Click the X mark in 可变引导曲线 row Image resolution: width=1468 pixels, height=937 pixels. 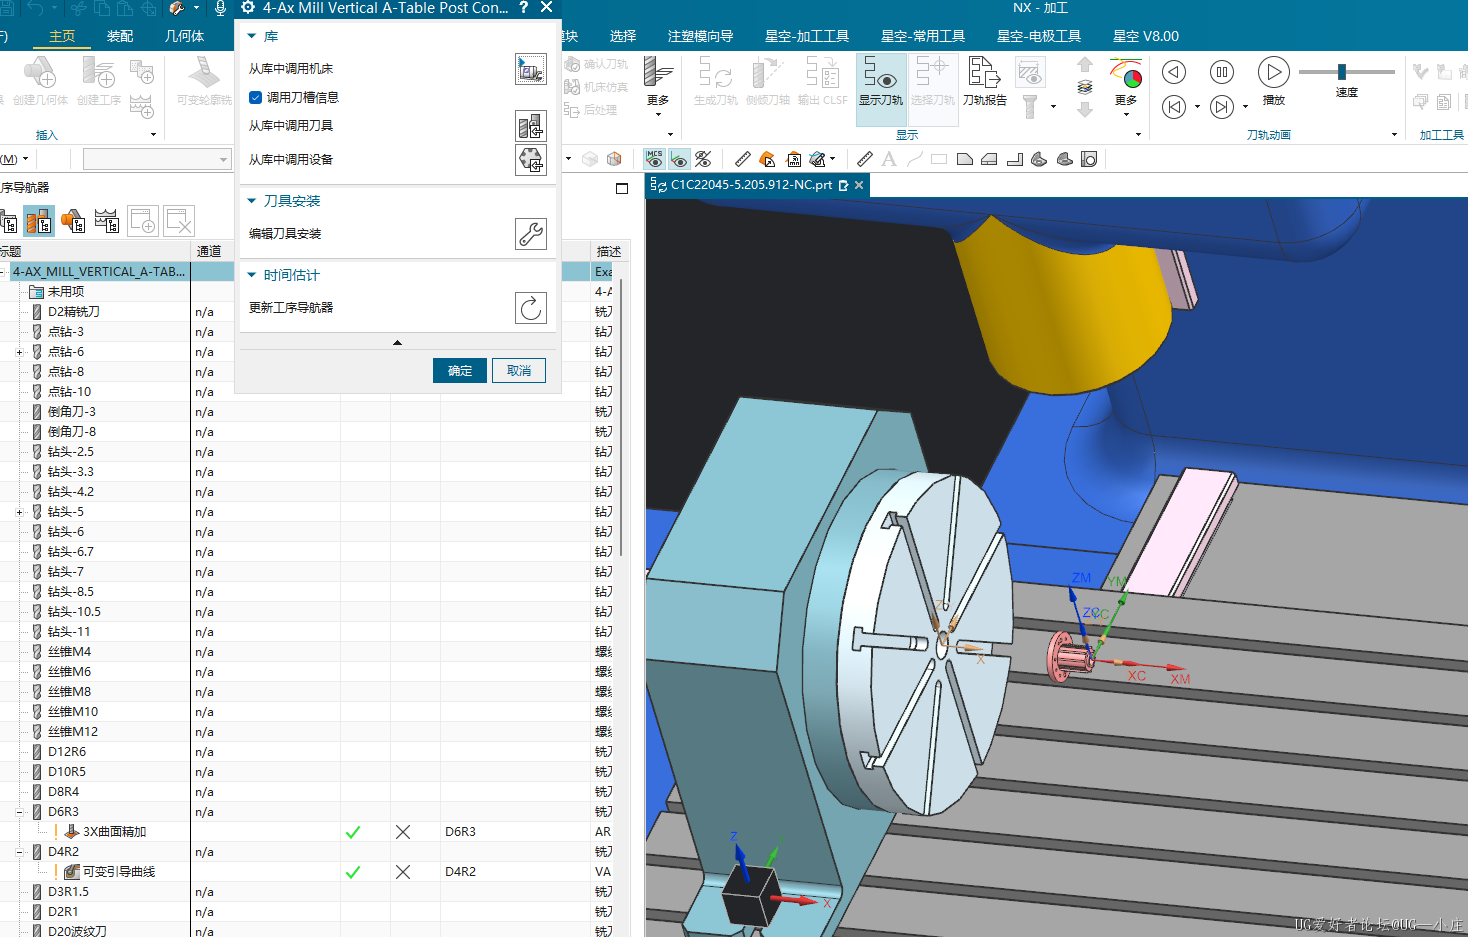[403, 872]
